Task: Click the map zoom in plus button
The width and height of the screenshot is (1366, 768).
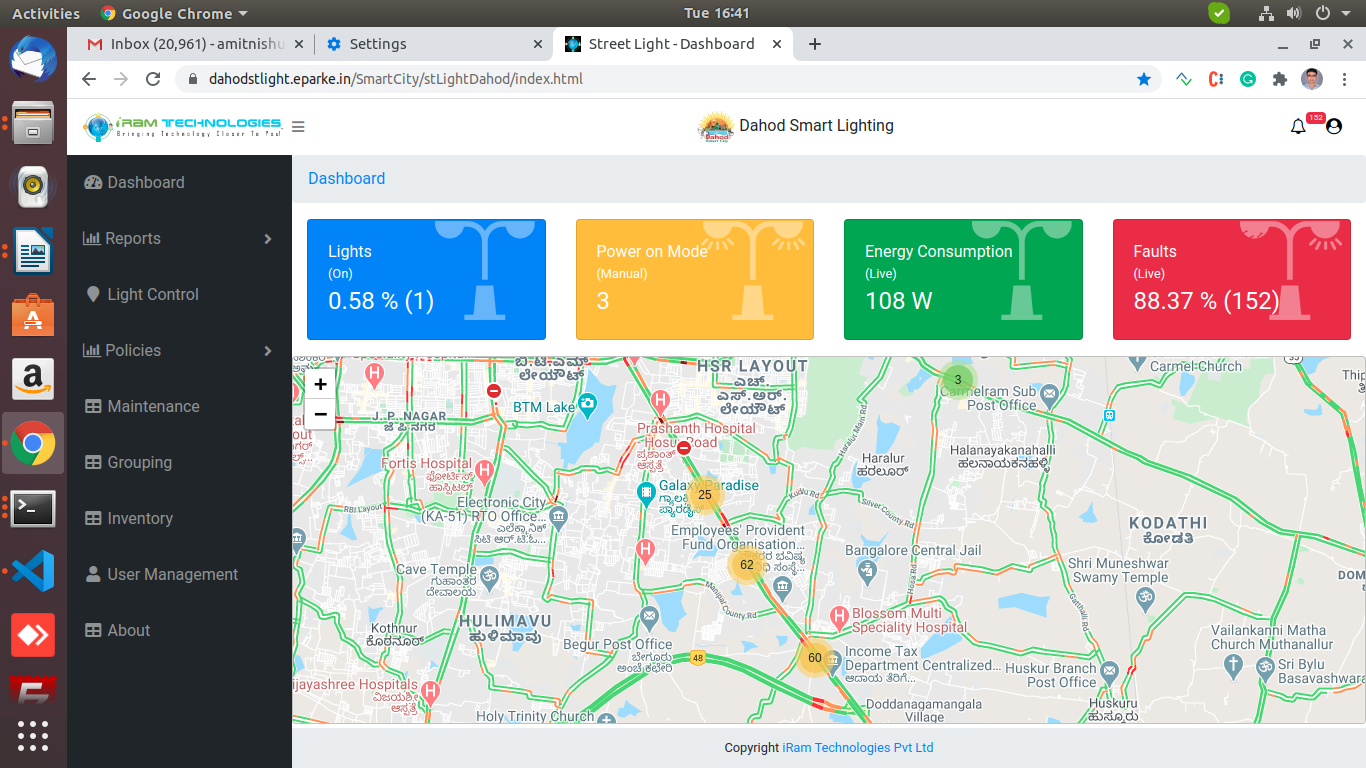Action: (x=320, y=384)
